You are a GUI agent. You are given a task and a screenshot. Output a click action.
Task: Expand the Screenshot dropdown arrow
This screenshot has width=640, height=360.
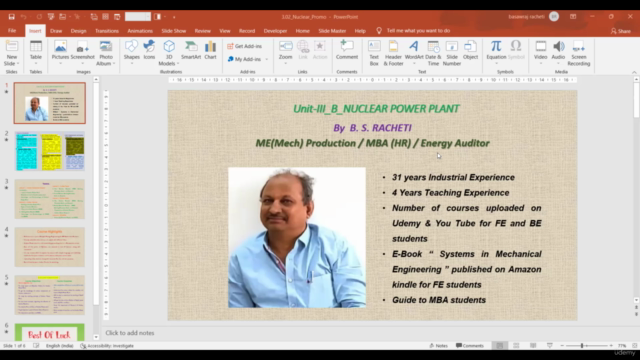tap(82, 64)
